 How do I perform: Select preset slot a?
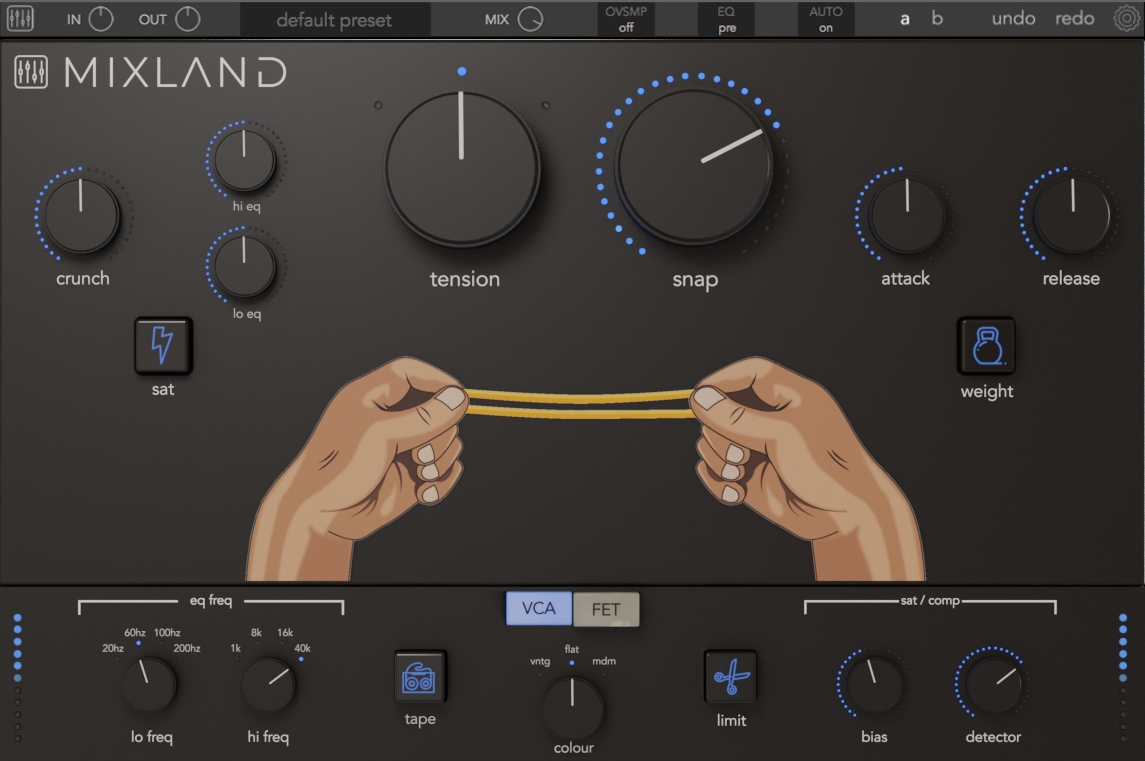tap(905, 19)
